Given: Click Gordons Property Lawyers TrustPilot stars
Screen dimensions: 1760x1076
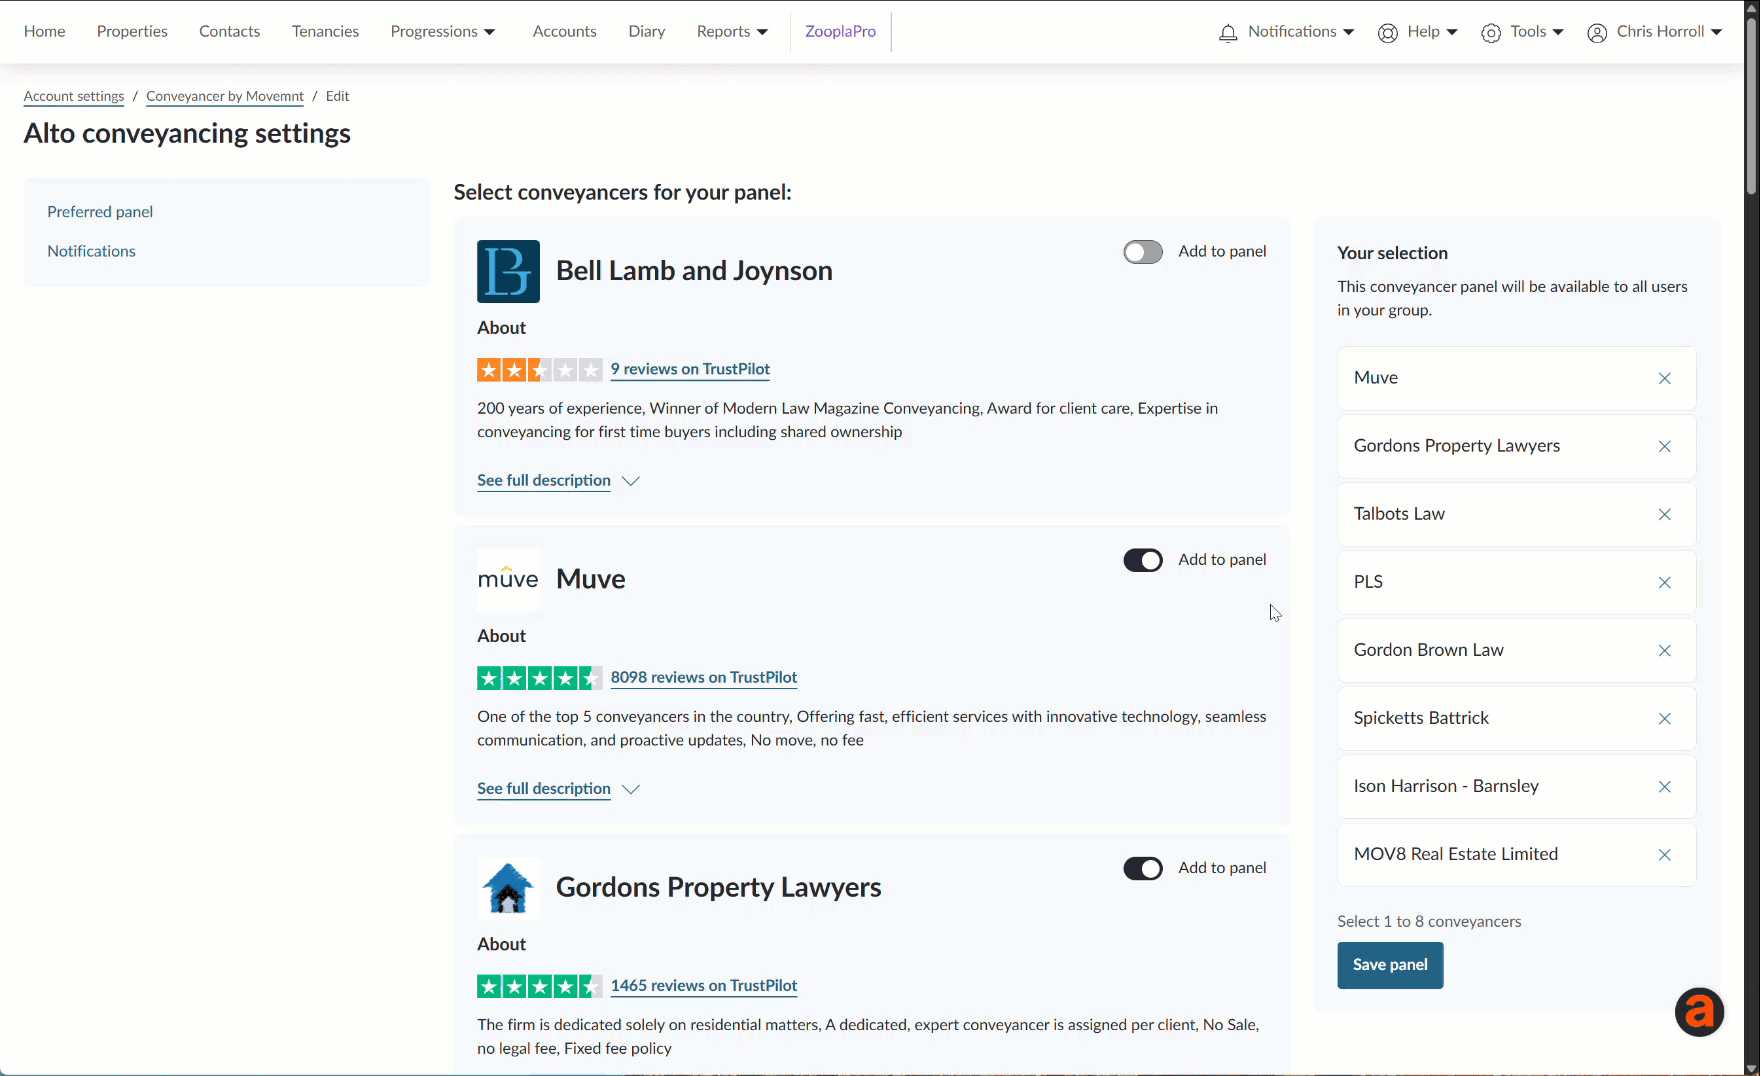Looking at the screenshot, I should (540, 986).
